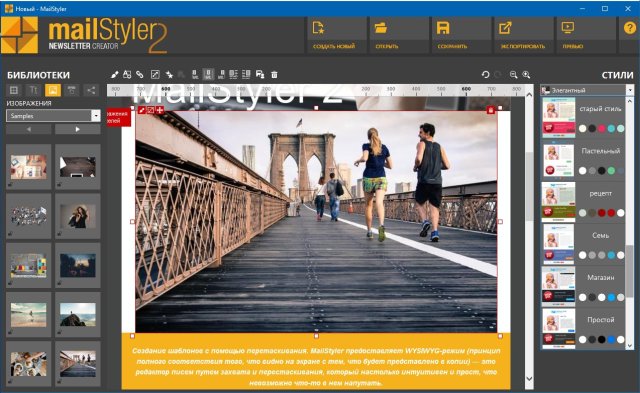Screen dimensions: 640x393
Task: Select the bridge runners sample thumbnail
Action: click(78, 364)
